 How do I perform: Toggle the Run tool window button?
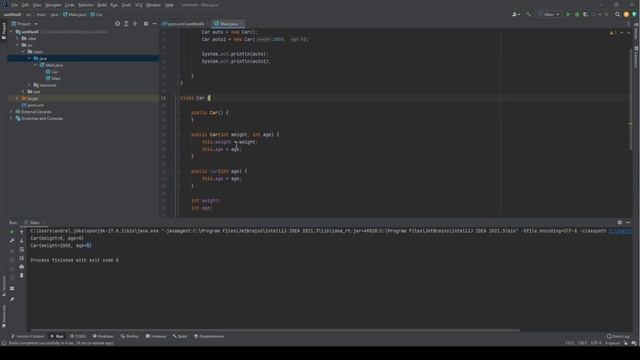(57, 336)
